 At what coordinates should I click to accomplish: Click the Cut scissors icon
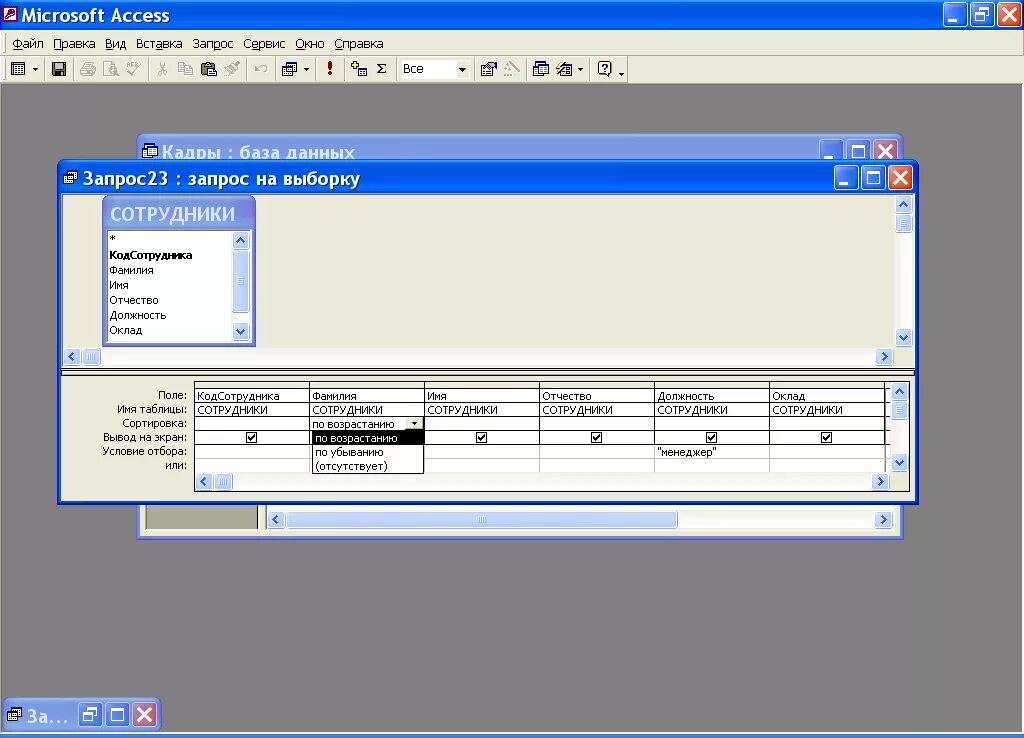click(162, 69)
